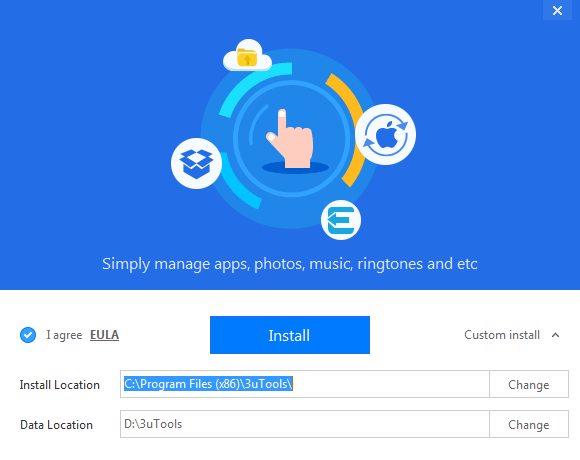Click the Install button
This screenshot has height=460, width=580.
(290, 335)
